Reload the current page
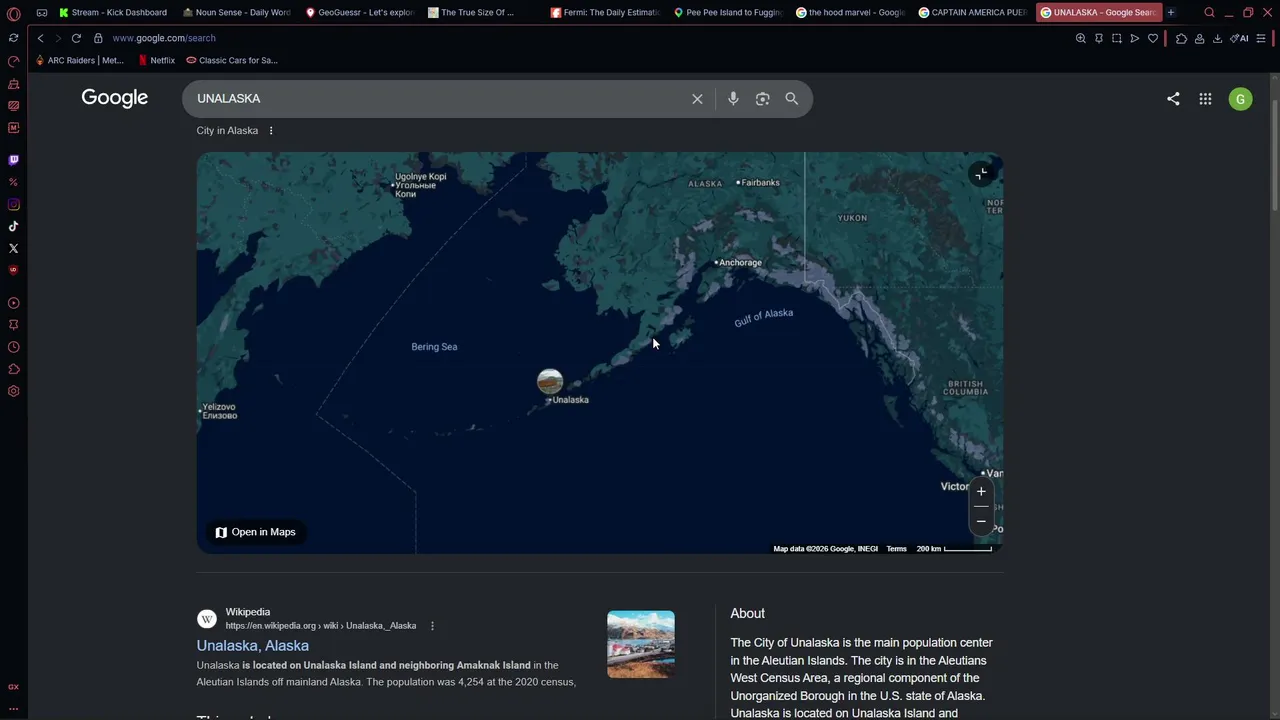Viewport: 1280px width, 720px height. (x=76, y=38)
